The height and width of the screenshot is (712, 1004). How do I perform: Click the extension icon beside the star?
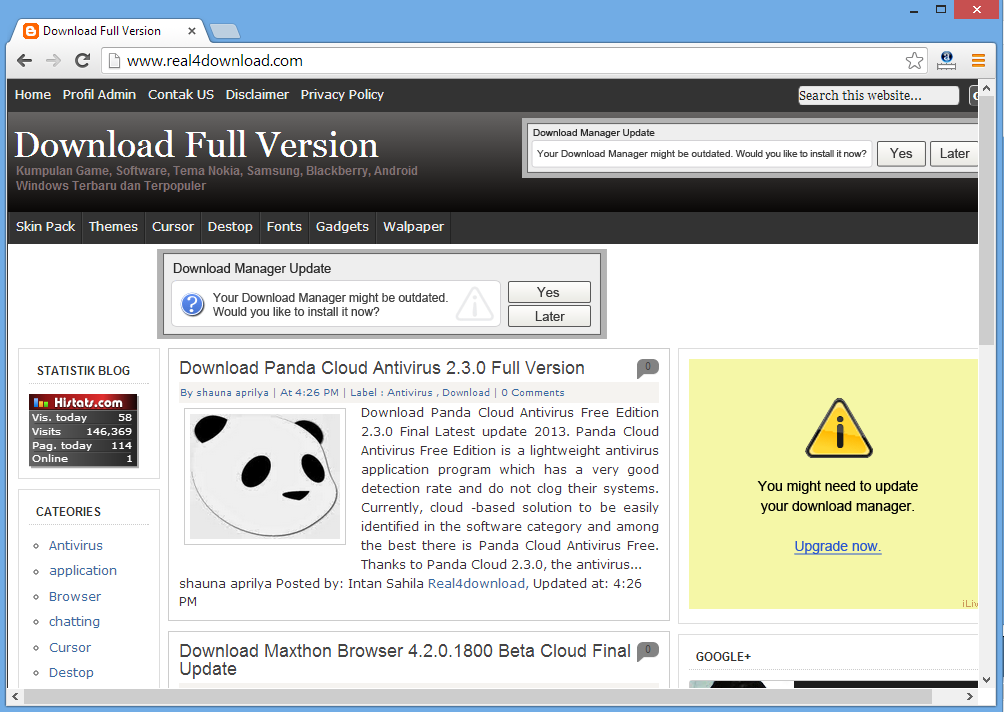(x=946, y=61)
